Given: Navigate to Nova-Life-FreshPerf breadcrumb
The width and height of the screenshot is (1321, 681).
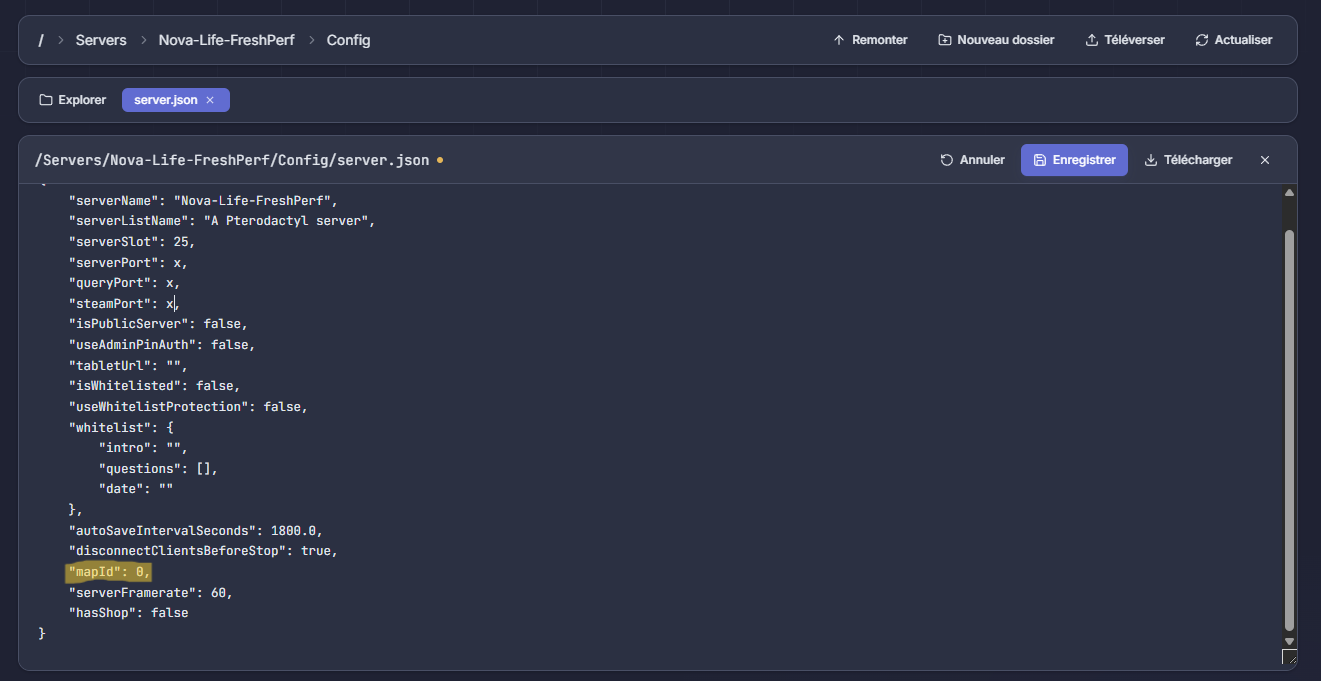Looking at the screenshot, I should point(227,40).
